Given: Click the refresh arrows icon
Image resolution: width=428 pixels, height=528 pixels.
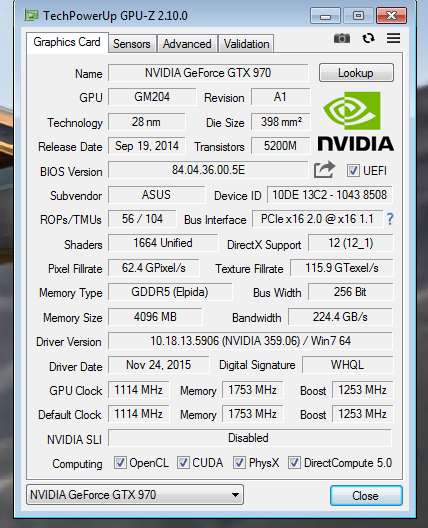Looking at the screenshot, I should coord(368,38).
